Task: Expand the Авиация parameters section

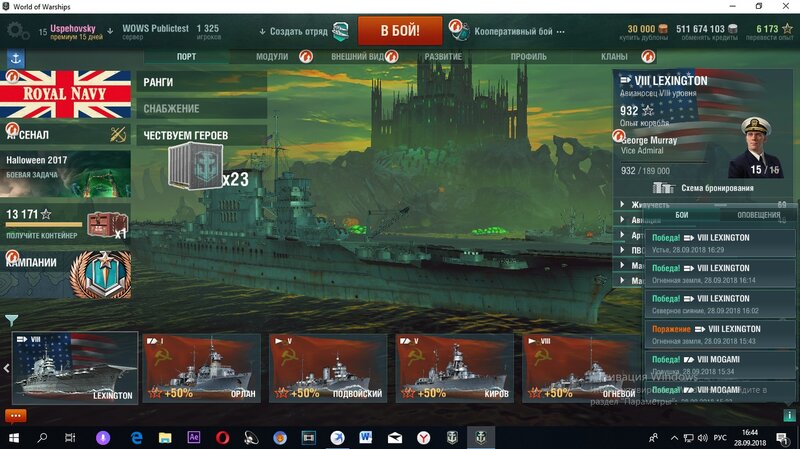Action: pos(622,219)
